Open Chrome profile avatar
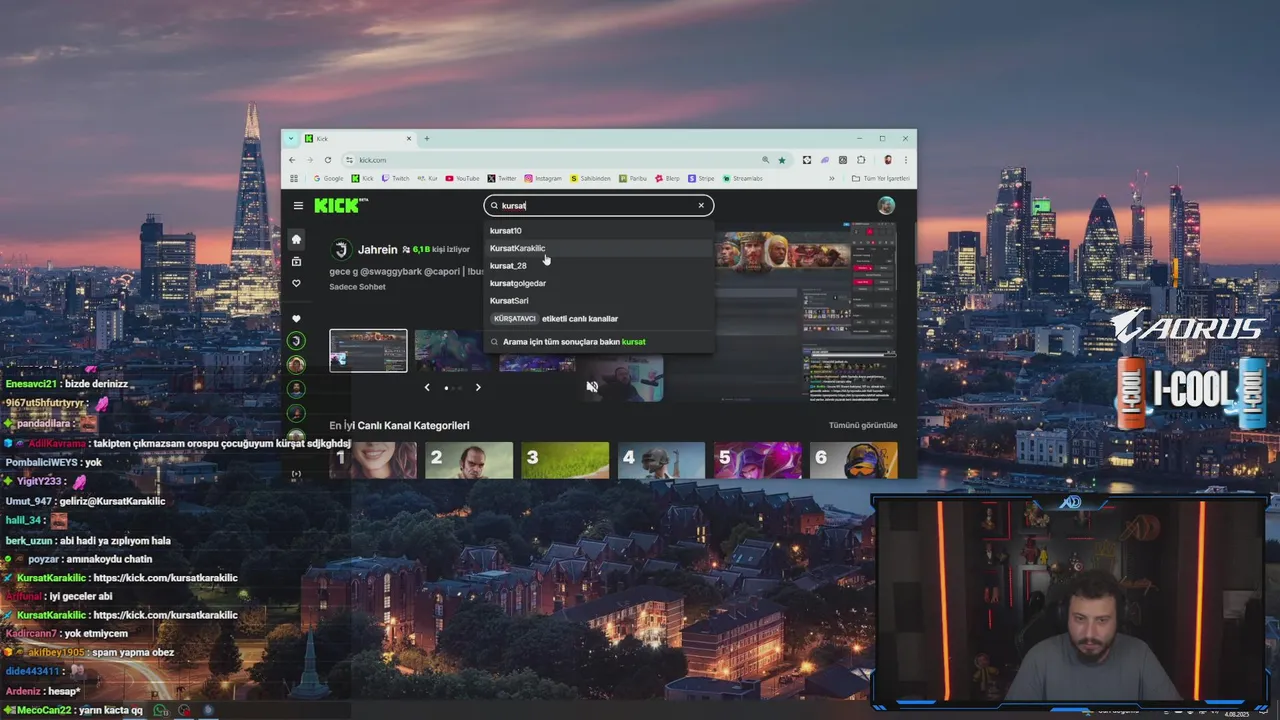 [887, 160]
